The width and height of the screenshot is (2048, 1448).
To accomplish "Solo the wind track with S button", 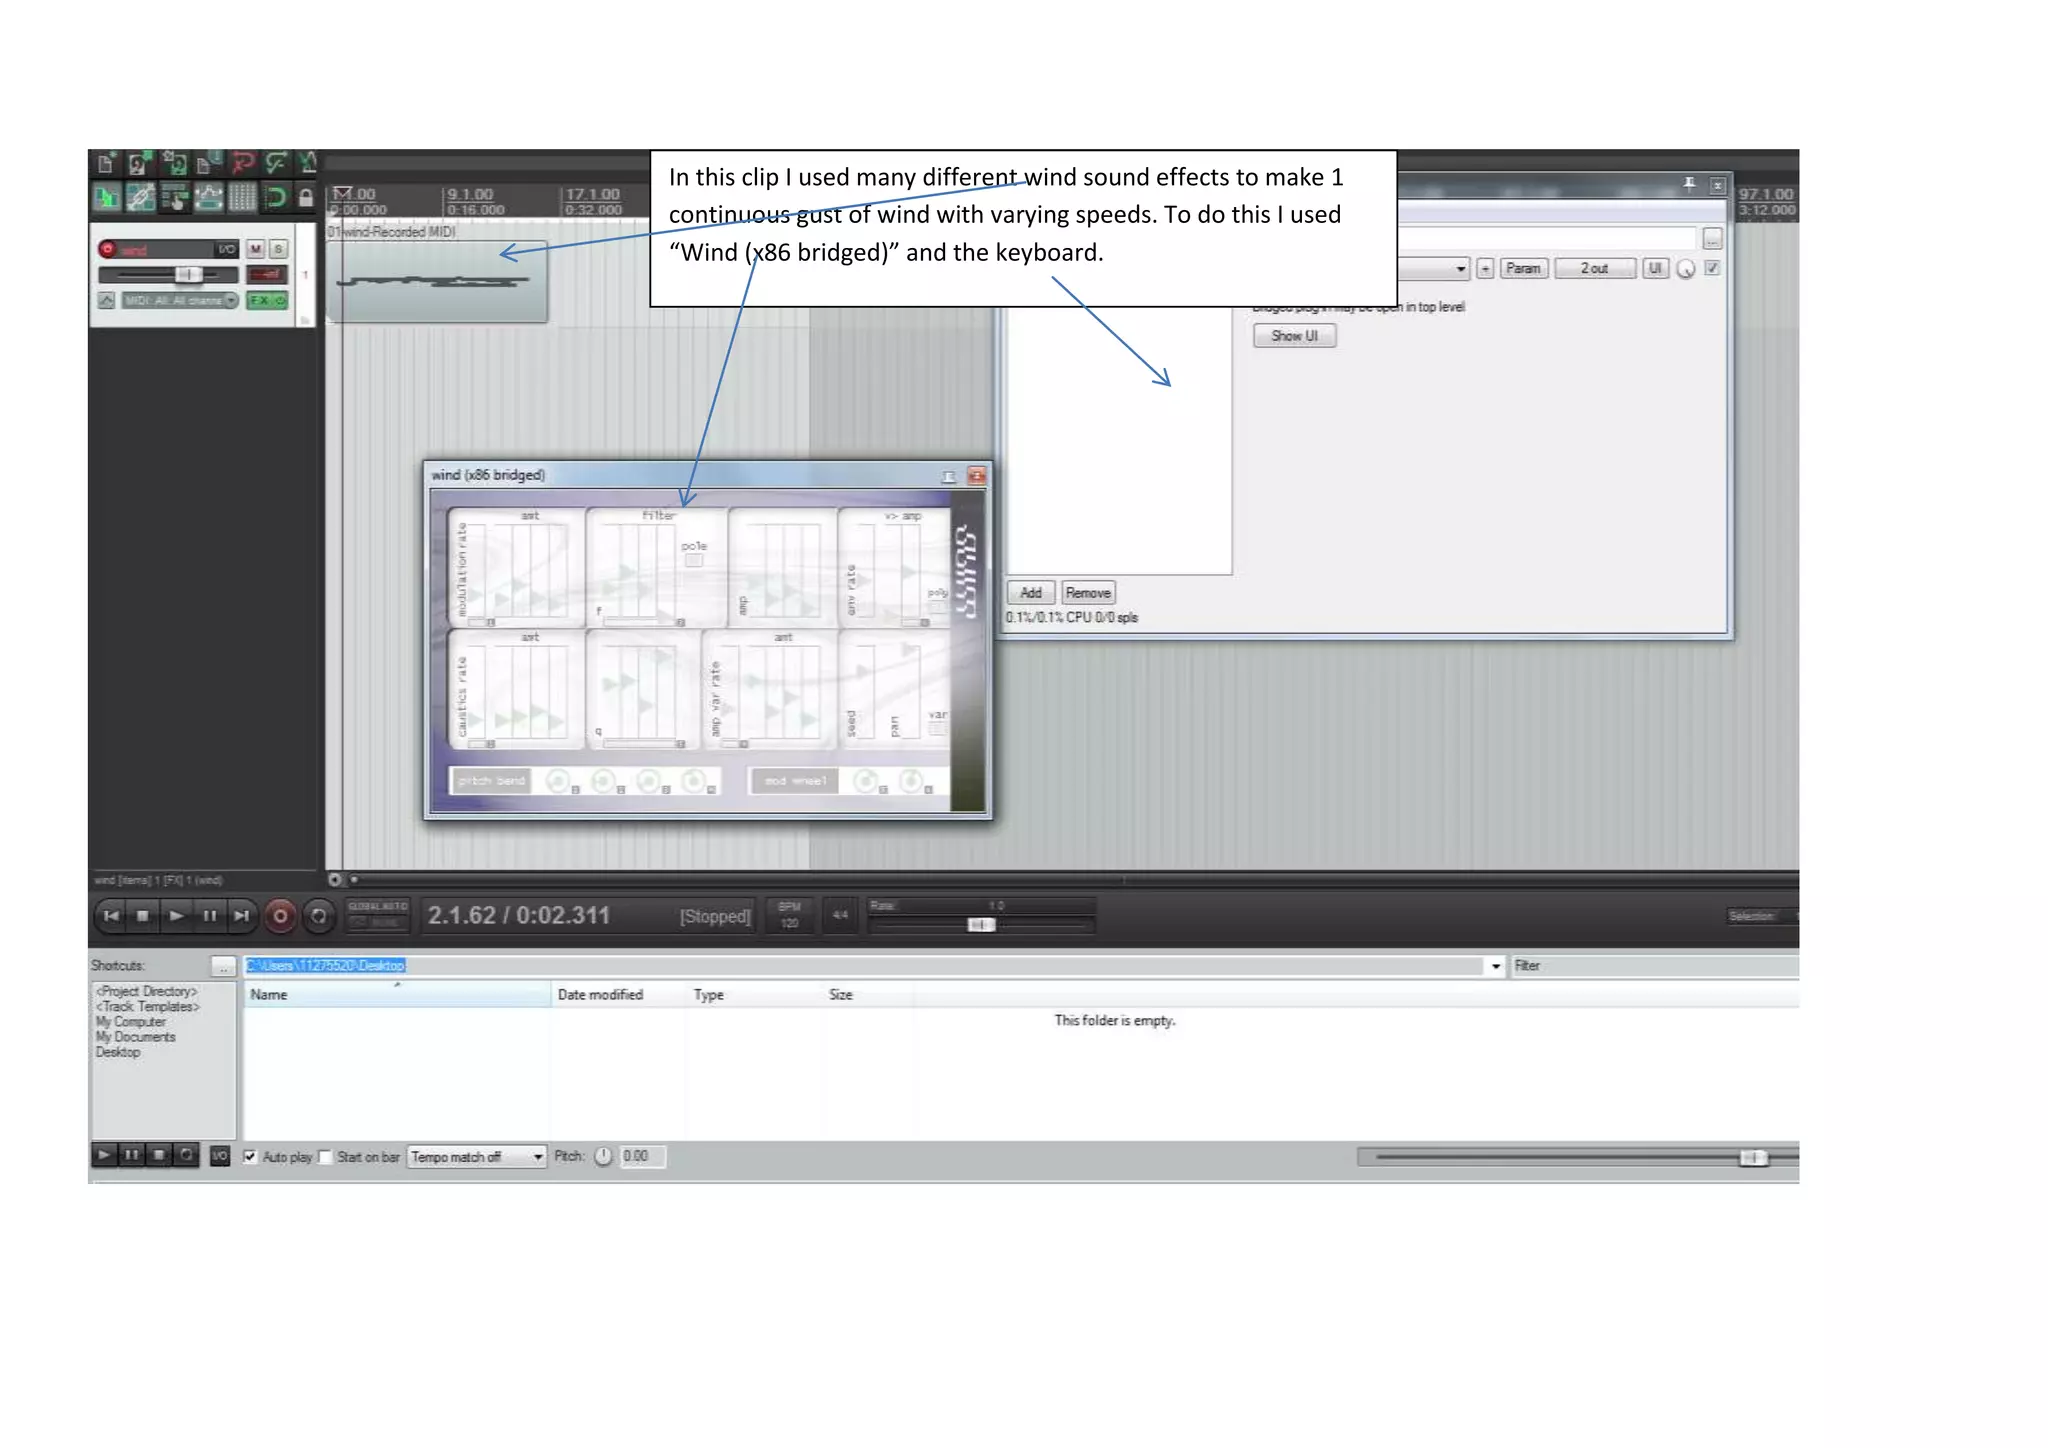I will click(278, 249).
